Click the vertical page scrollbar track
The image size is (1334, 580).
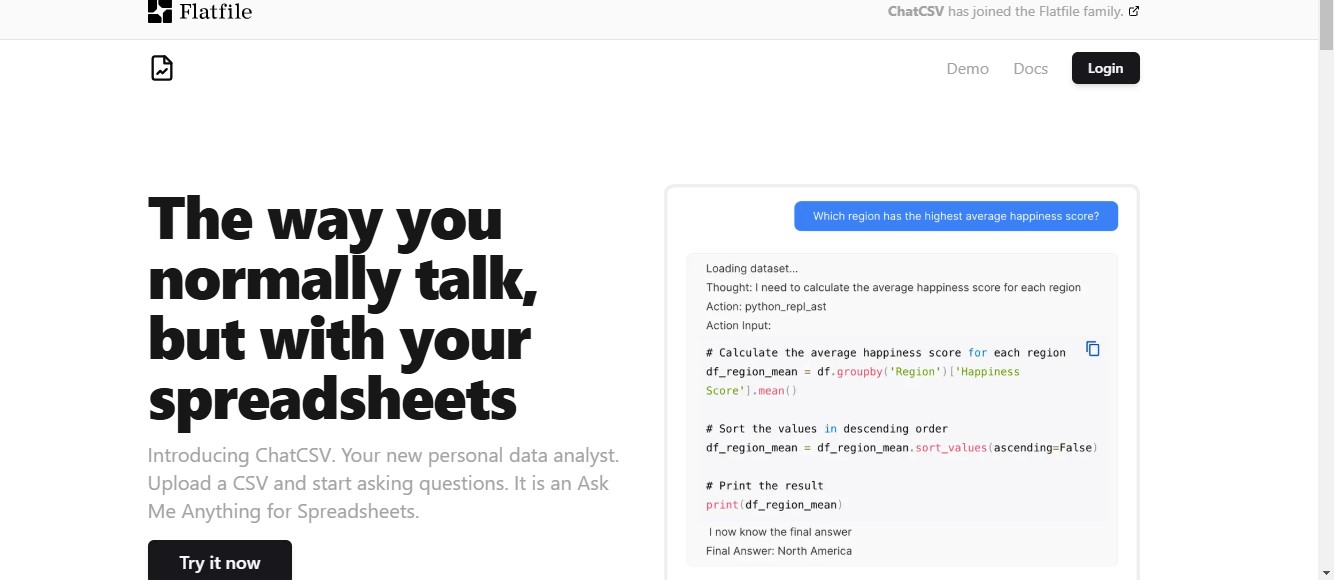pyautogui.click(x=1326, y=300)
